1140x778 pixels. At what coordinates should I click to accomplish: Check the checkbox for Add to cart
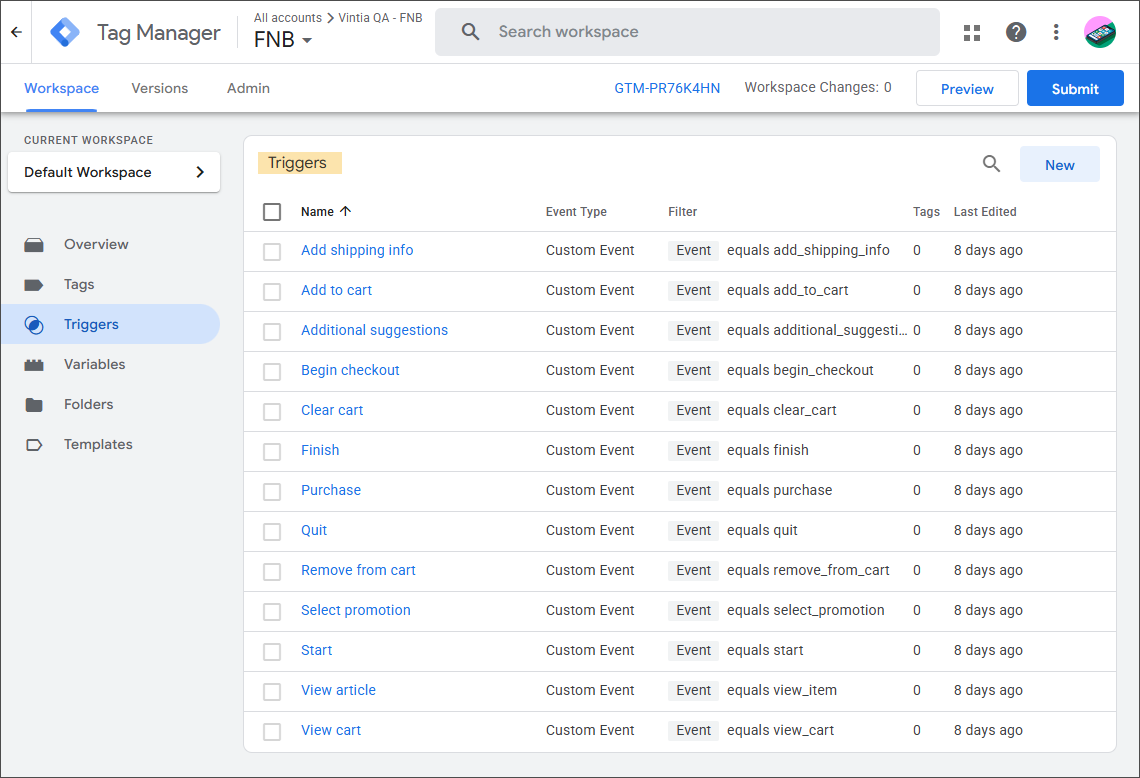(x=271, y=290)
